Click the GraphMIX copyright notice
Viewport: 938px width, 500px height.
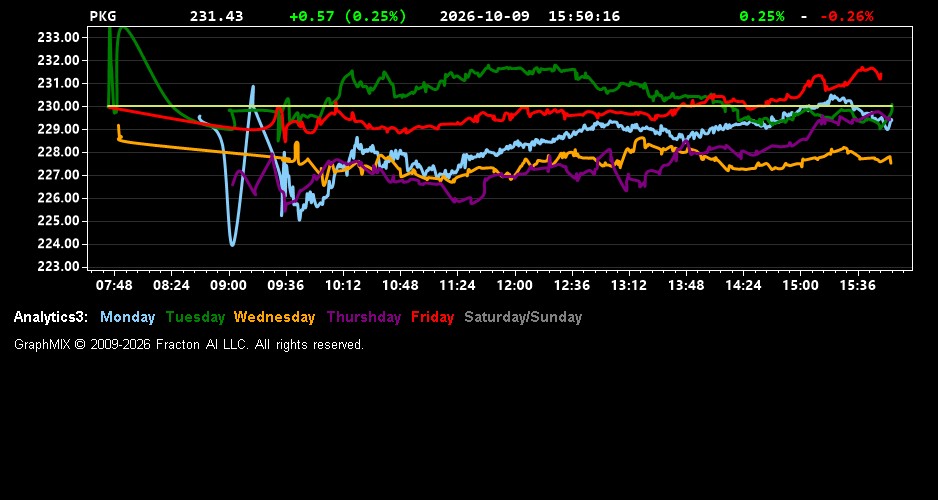(x=189, y=344)
